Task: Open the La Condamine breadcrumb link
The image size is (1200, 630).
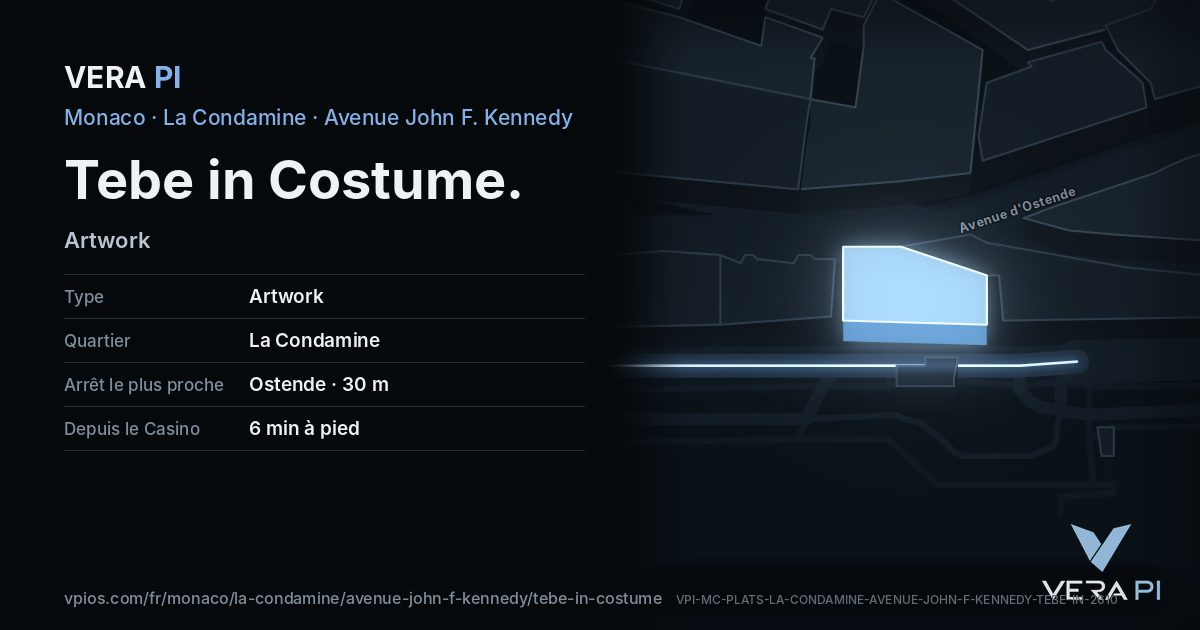Action: click(234, 117)
